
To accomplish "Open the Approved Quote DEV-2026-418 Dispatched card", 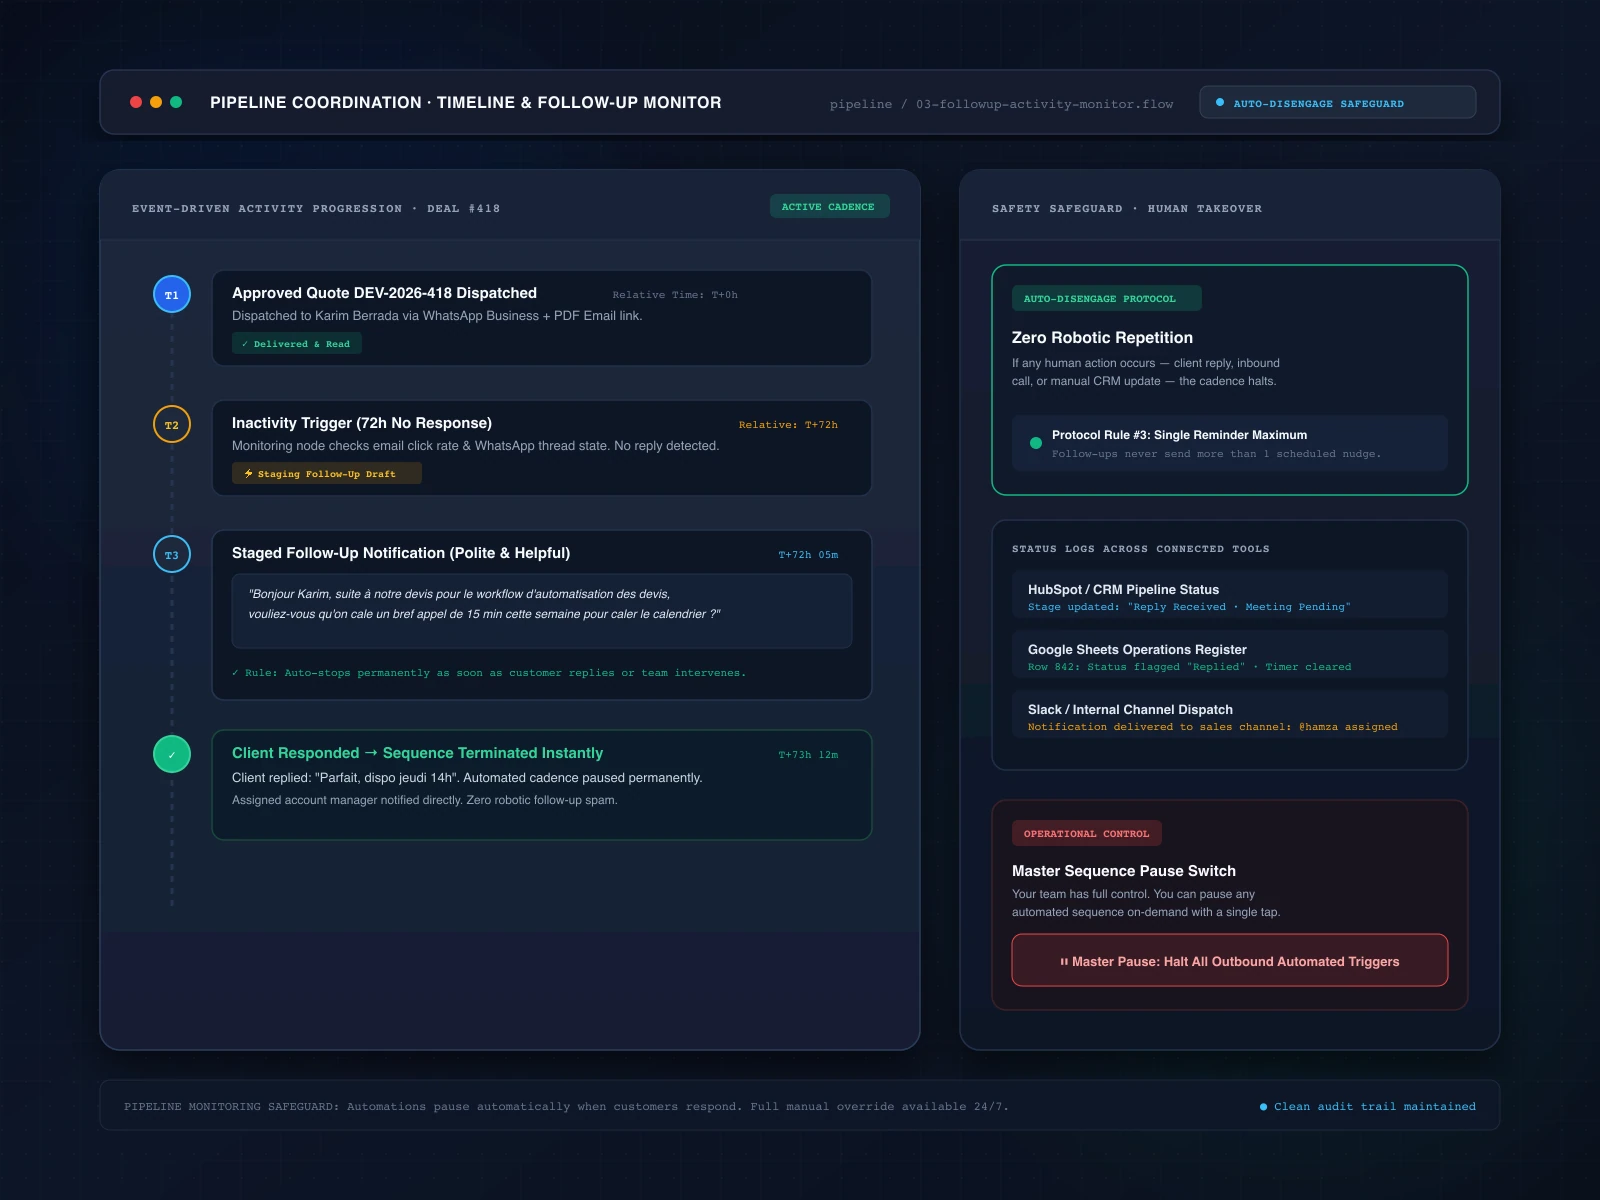I will pos(542,318).
